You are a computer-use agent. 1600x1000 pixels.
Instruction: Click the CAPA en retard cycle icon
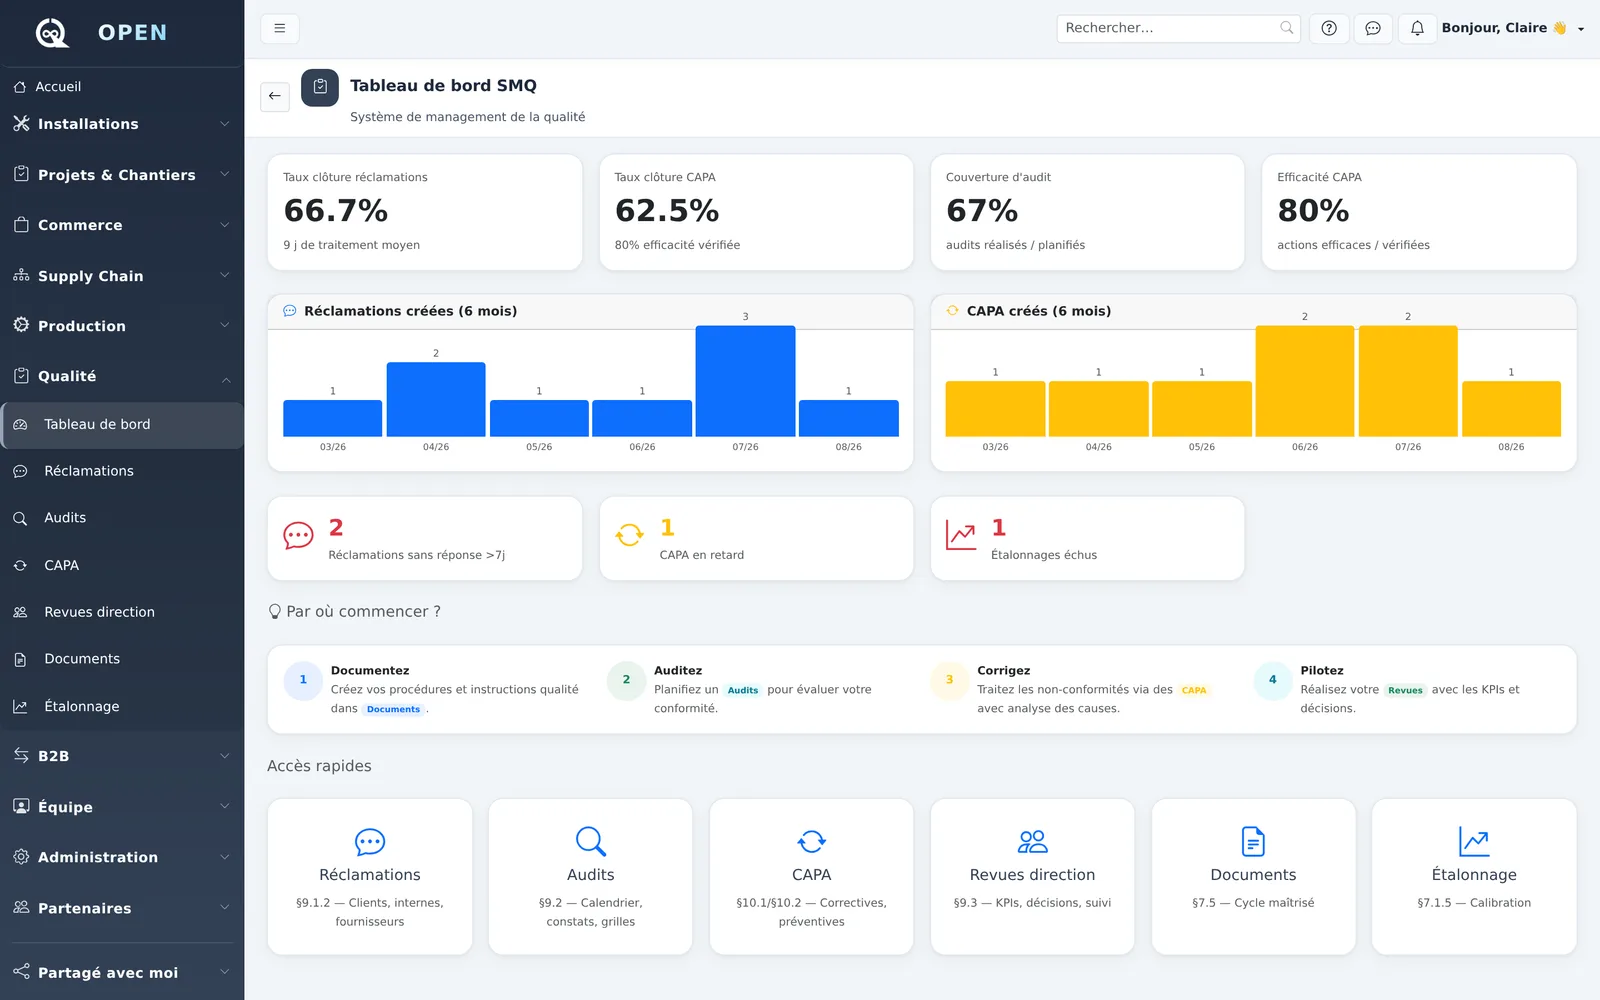coord(630,536)
